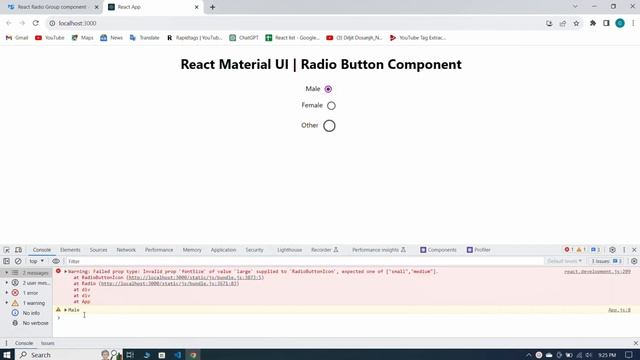Screen dimensions: 640x360
Task: Open the extensions puzzle icon
Action: [593, 23]
